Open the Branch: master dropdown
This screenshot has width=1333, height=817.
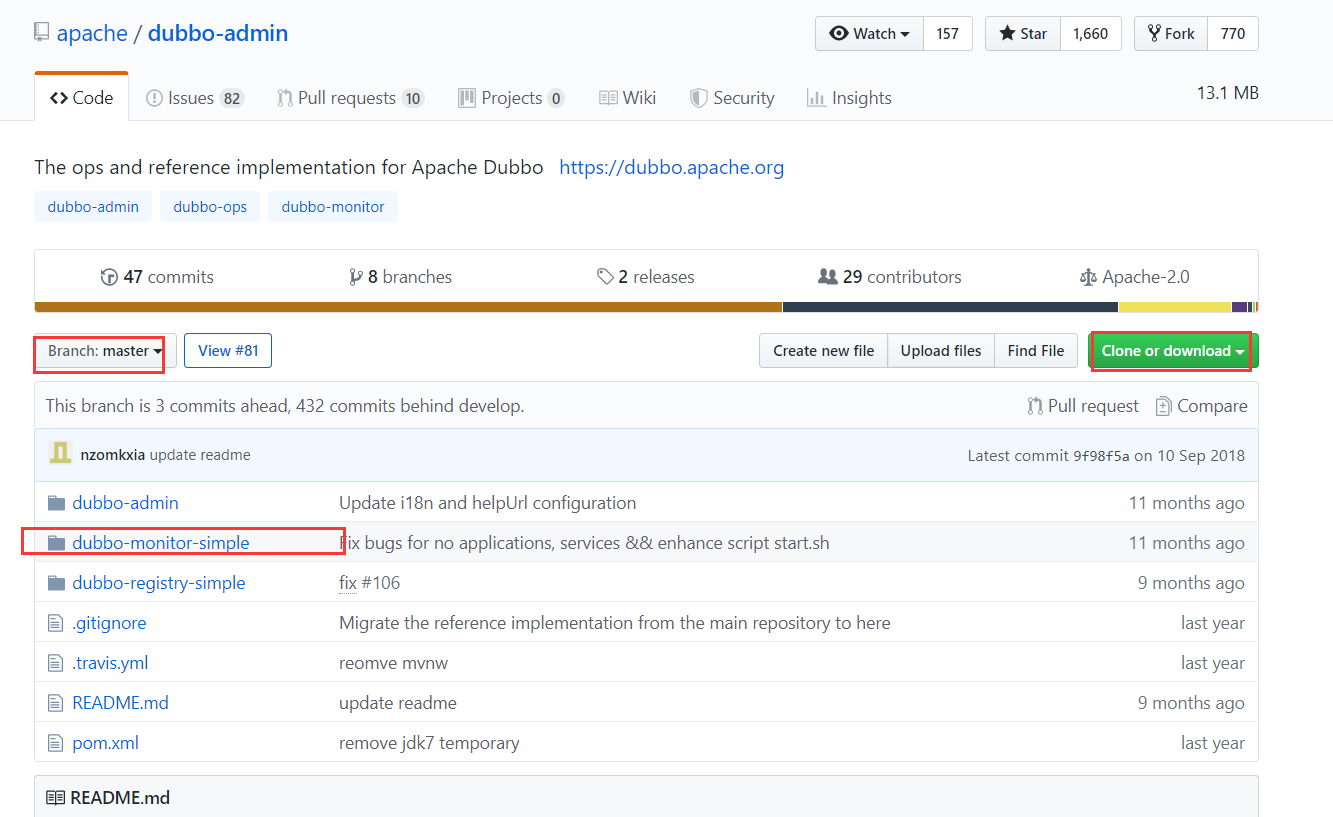tap(105, 351)
